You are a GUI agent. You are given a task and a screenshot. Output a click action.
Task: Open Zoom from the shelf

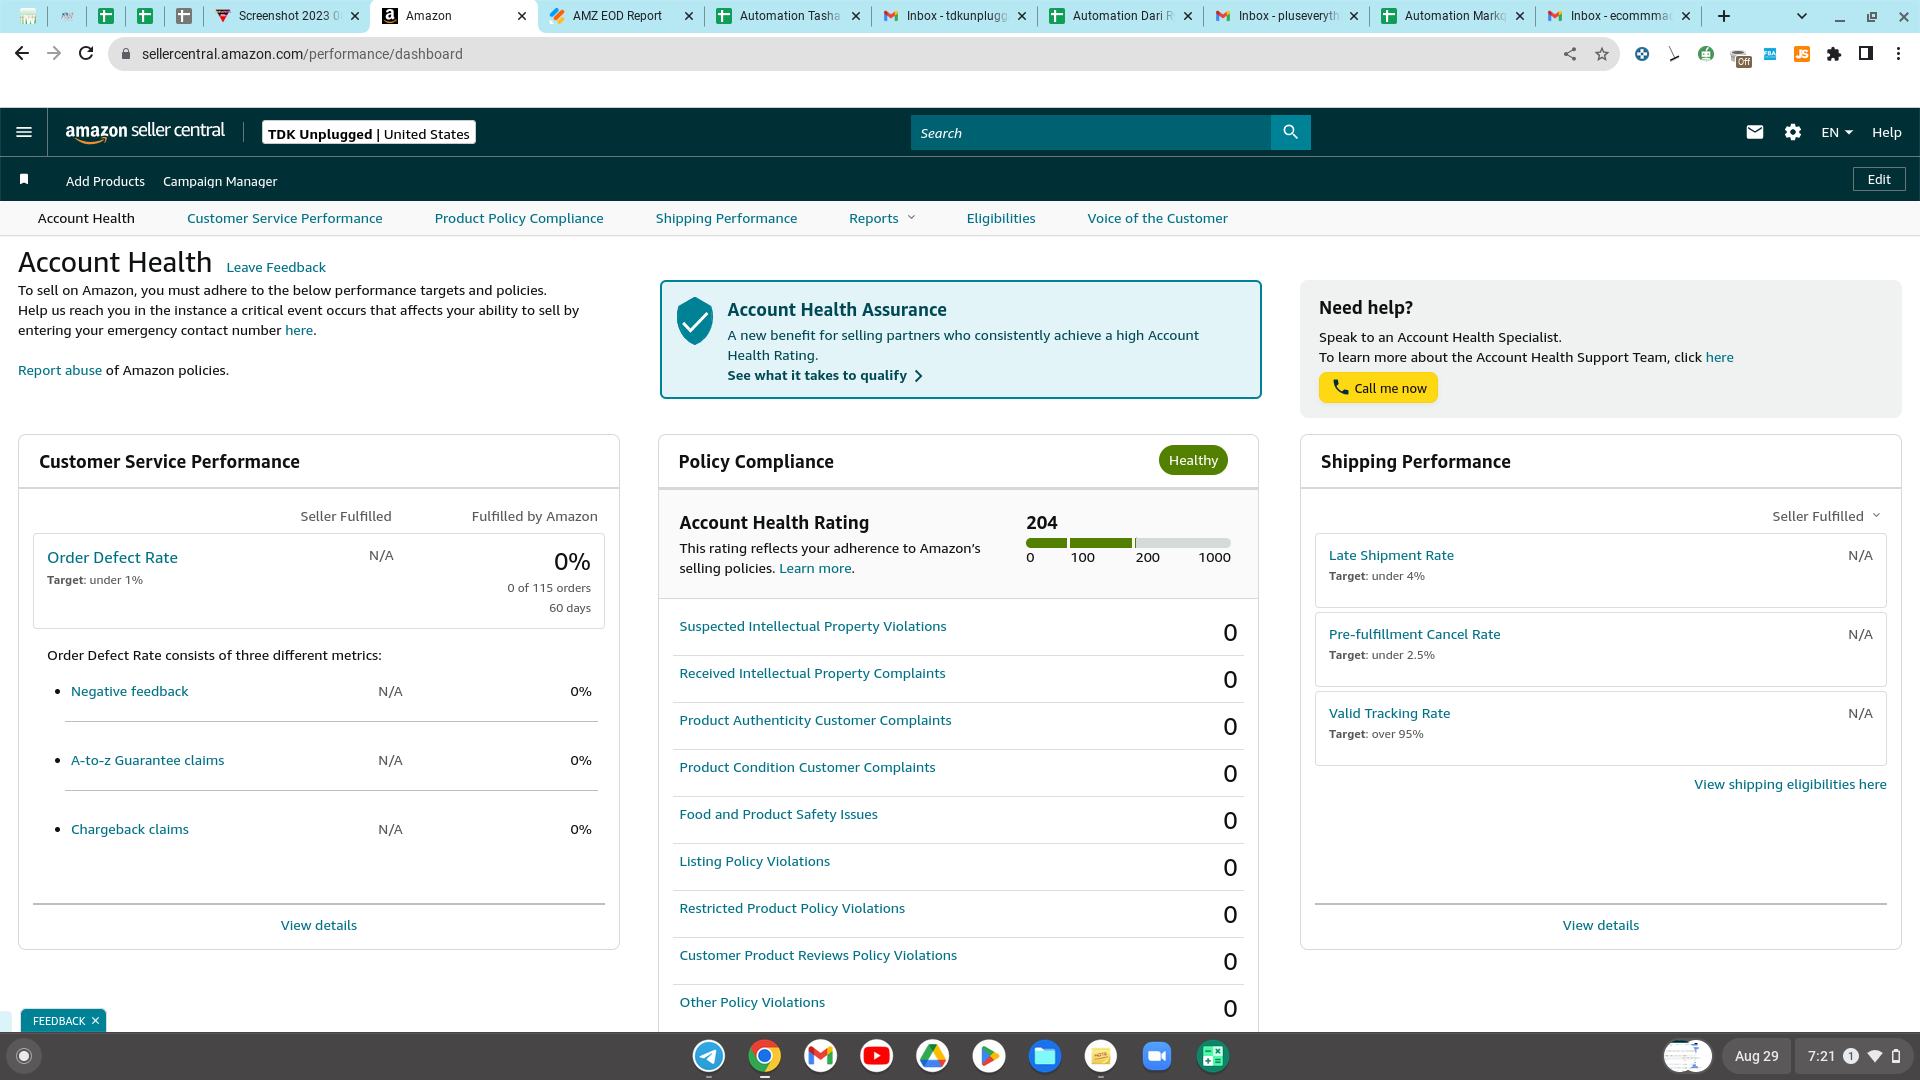tap(1157, 1056)
